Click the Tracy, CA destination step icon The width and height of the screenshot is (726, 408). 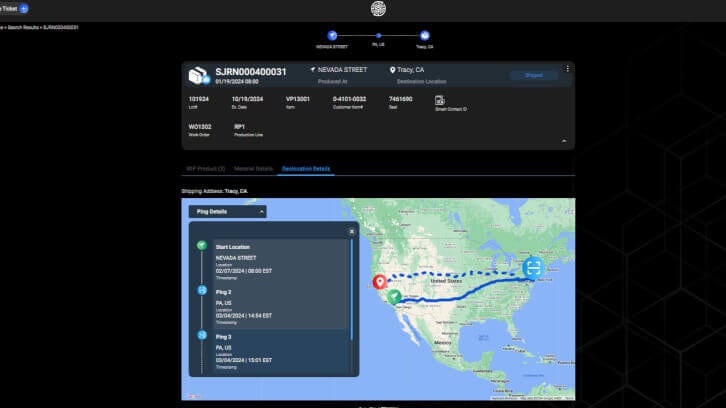pyautogui.click(x=424, y=35)
